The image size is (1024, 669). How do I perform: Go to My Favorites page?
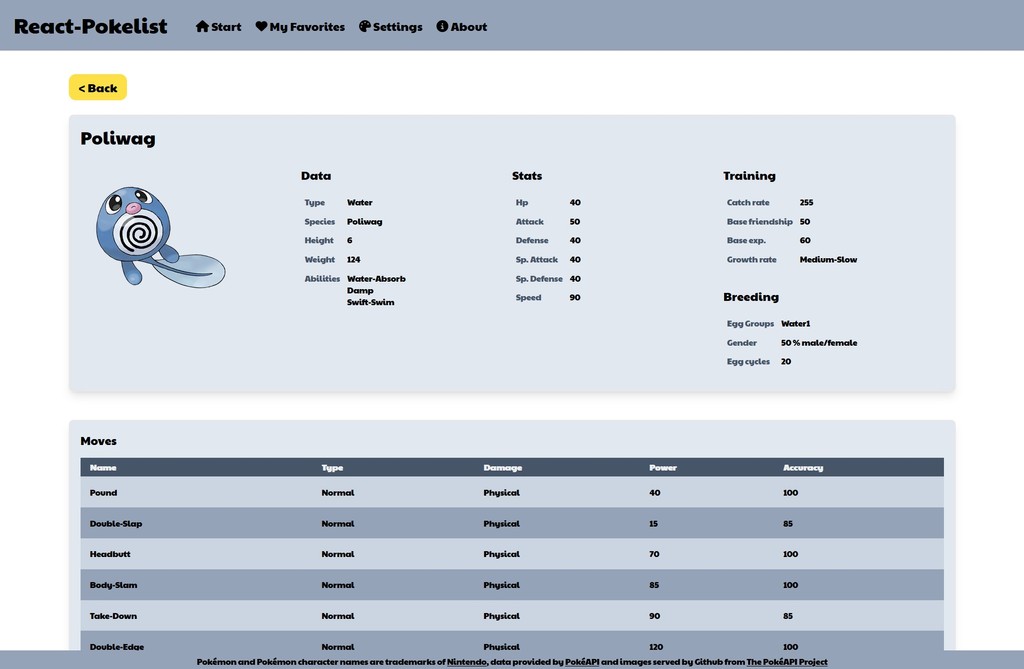pyautogui.click(x=307, y=27)
